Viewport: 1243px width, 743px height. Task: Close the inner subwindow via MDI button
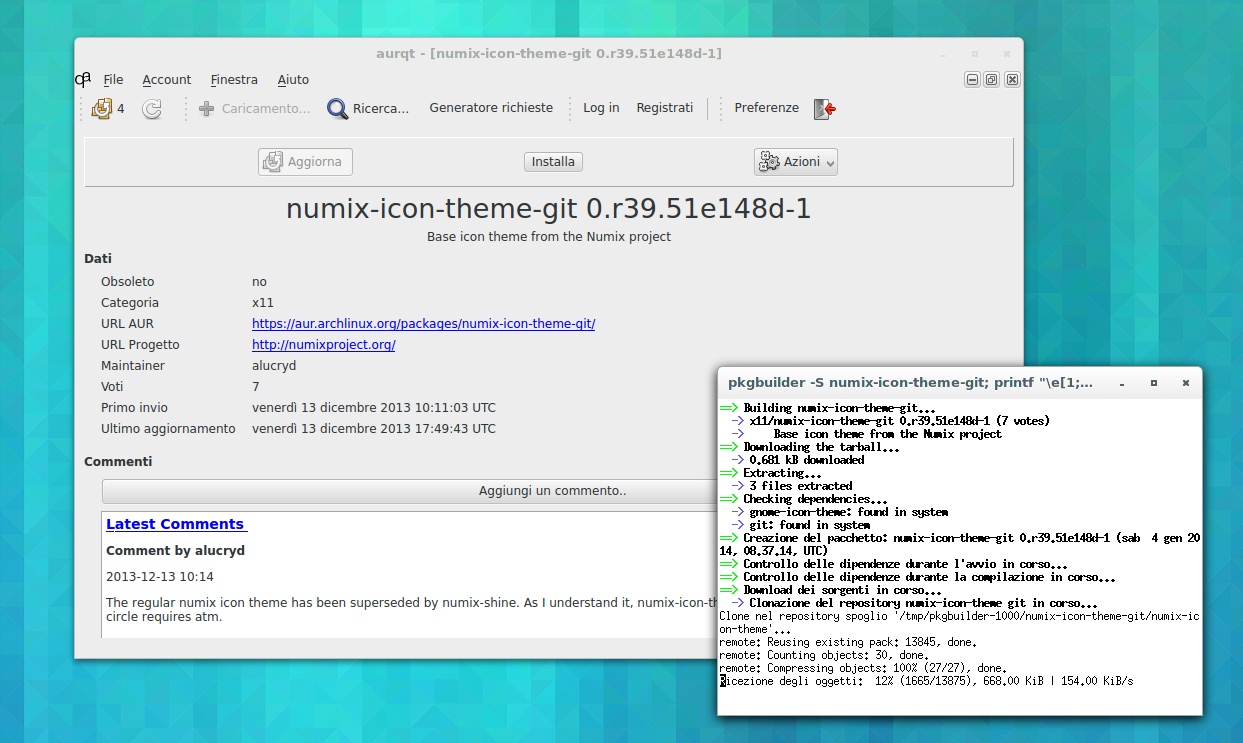tap(1012, 80)
